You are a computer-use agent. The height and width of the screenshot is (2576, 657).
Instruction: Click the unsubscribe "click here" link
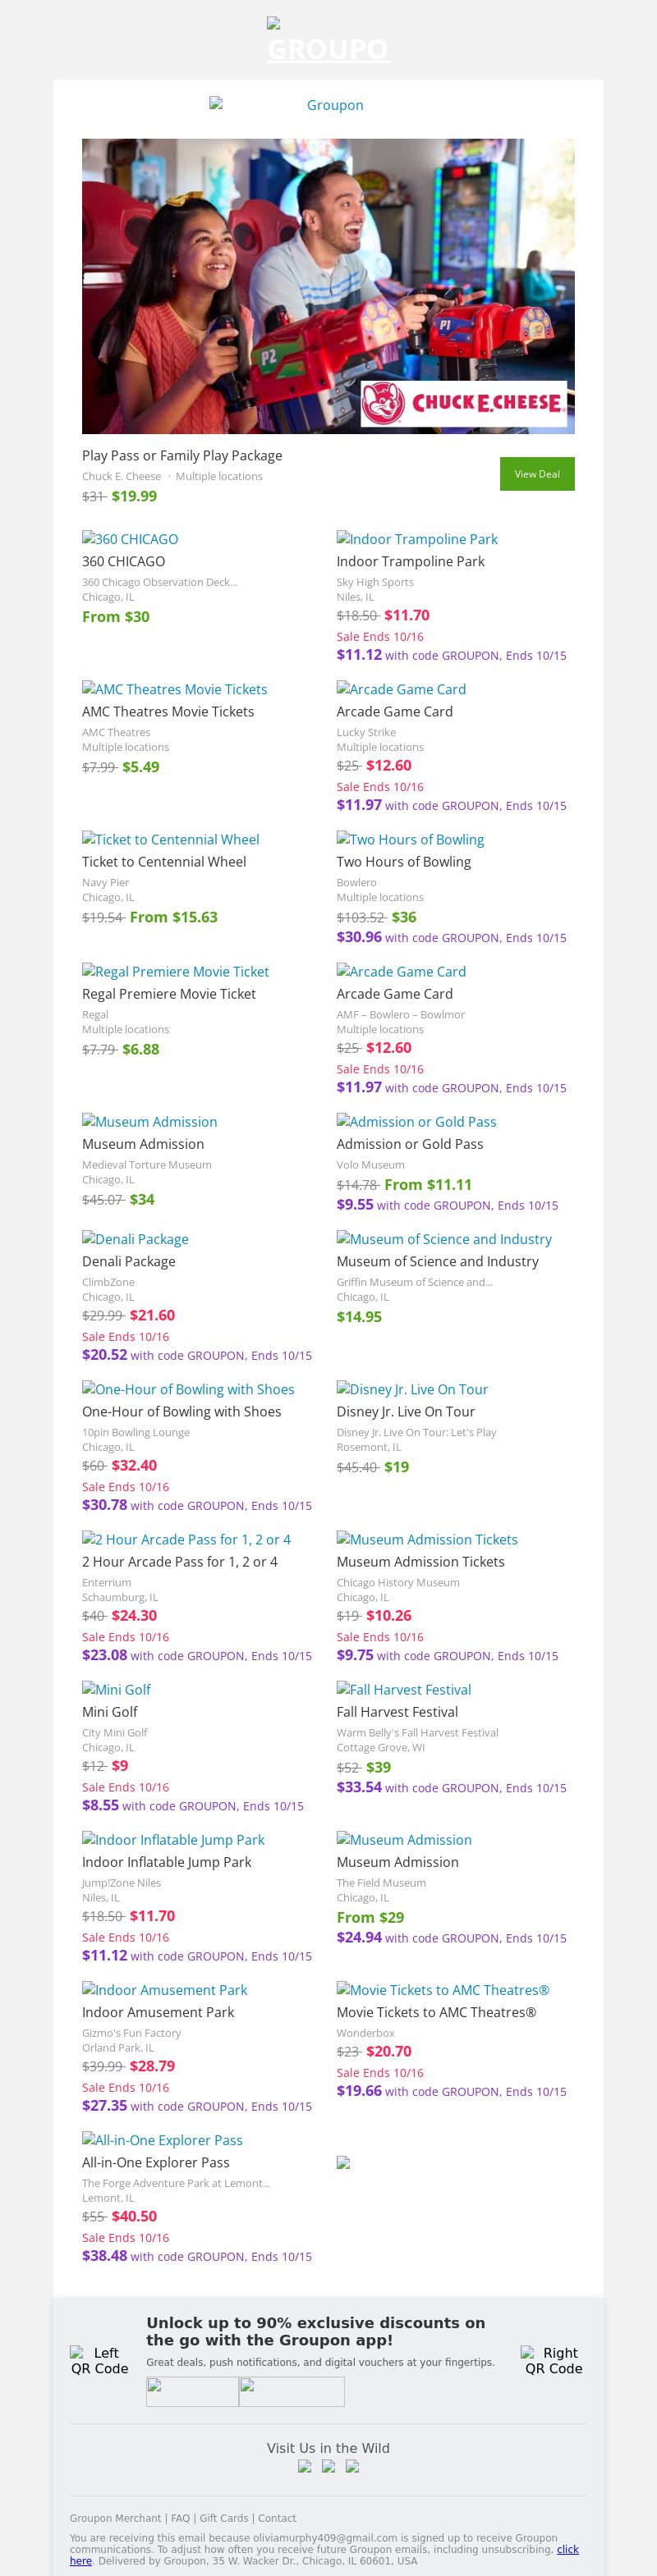pyautogui.click(x=567, y=2549)
